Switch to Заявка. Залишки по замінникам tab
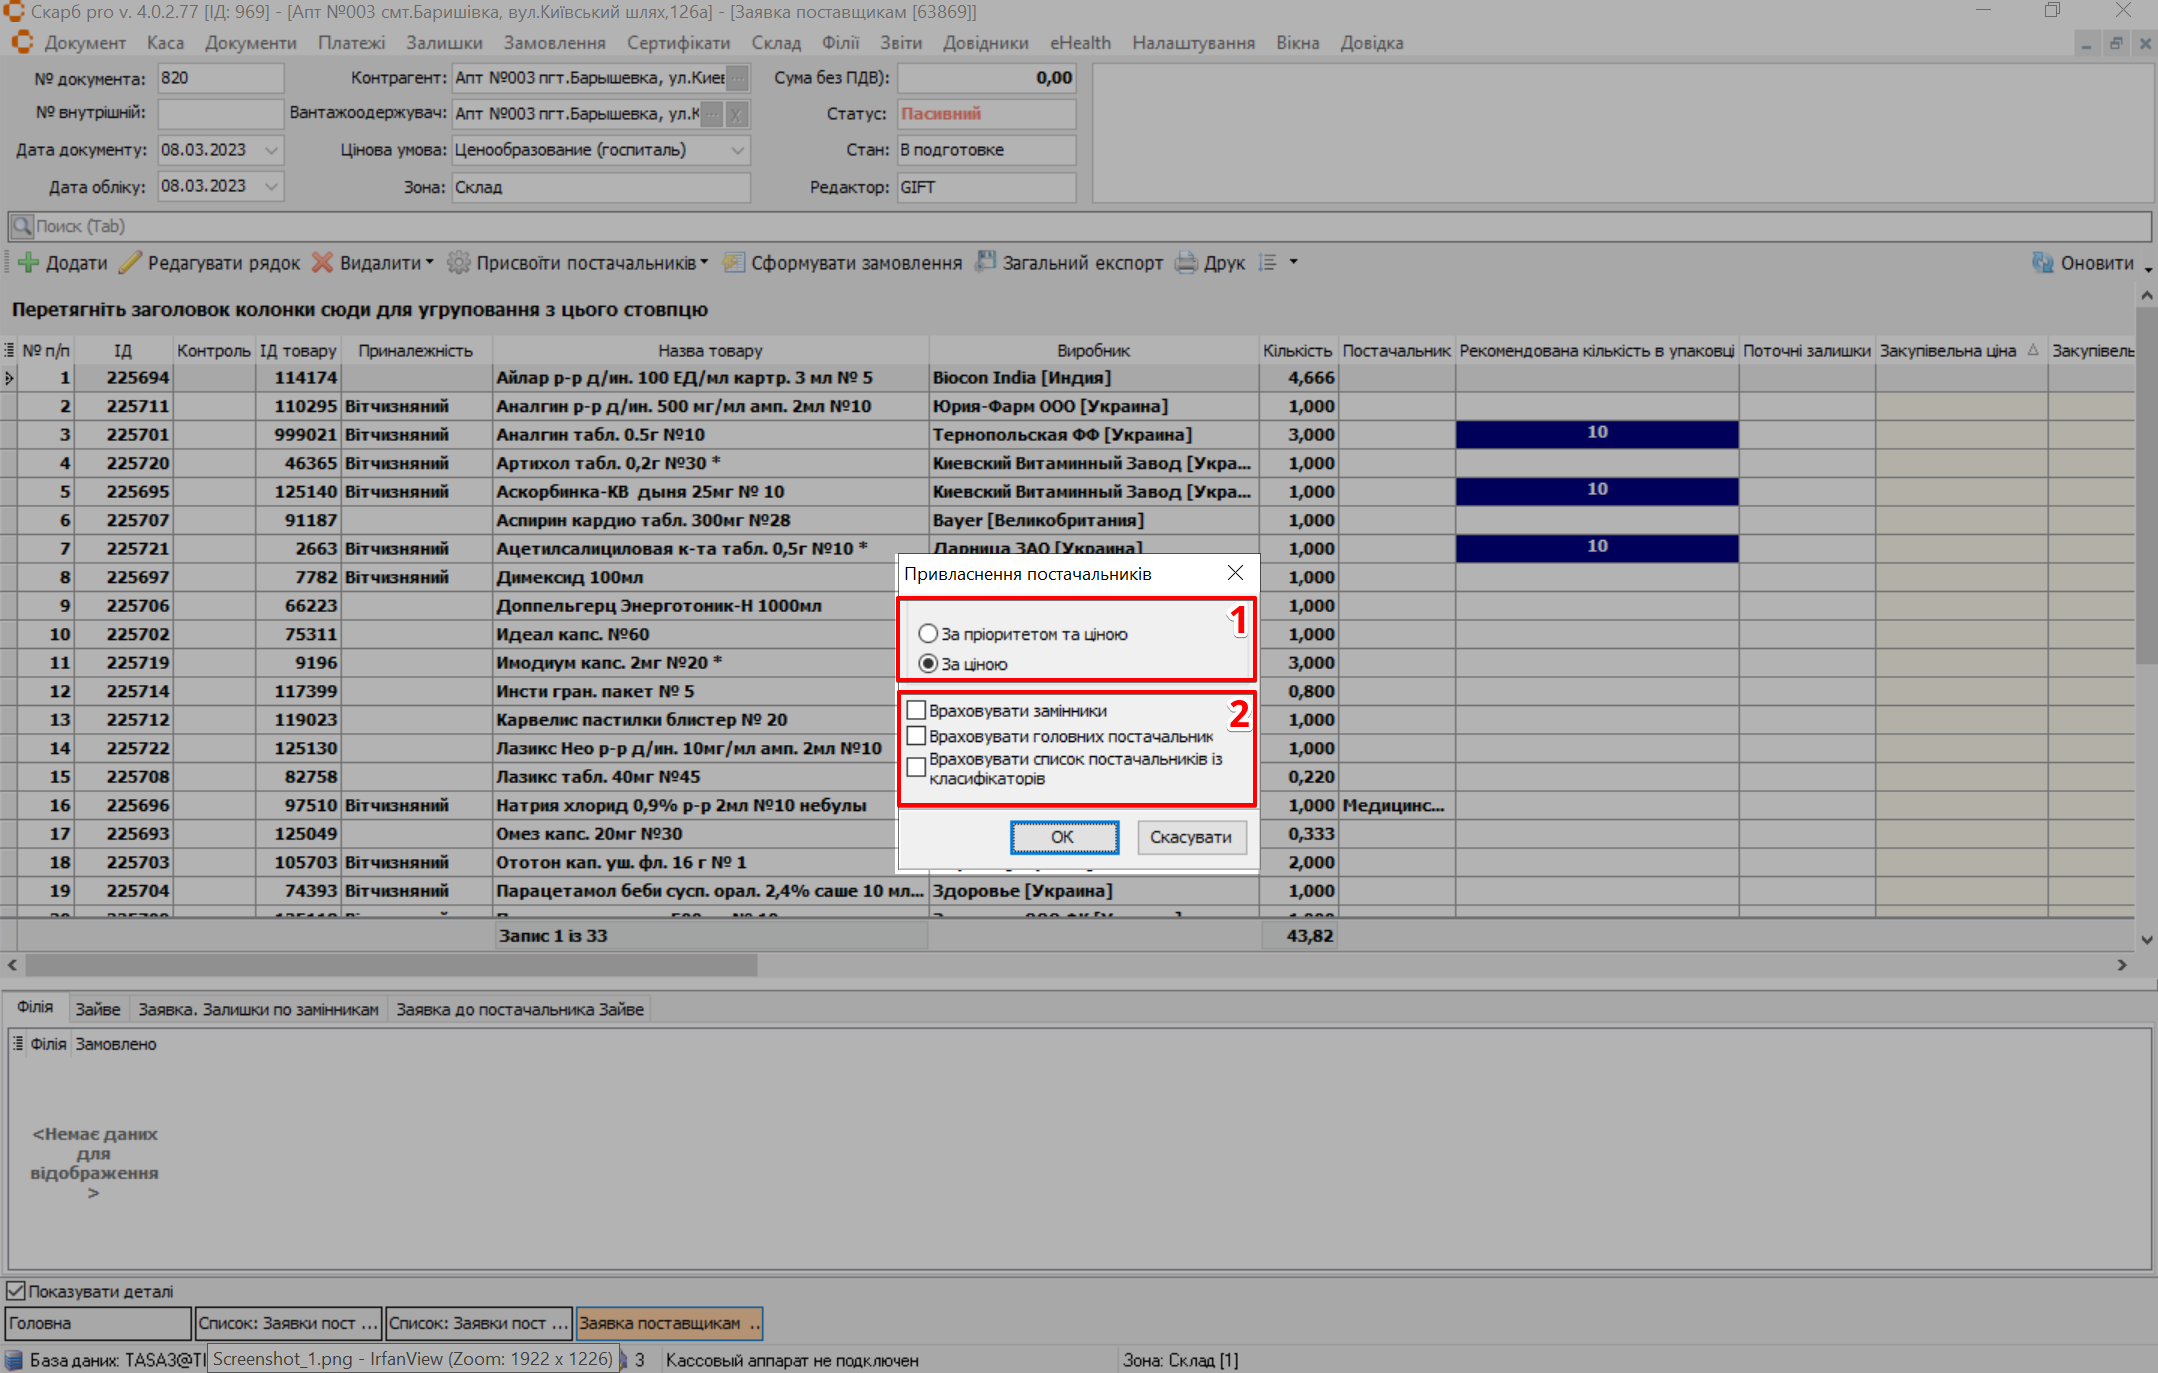 coord(258,1010)
